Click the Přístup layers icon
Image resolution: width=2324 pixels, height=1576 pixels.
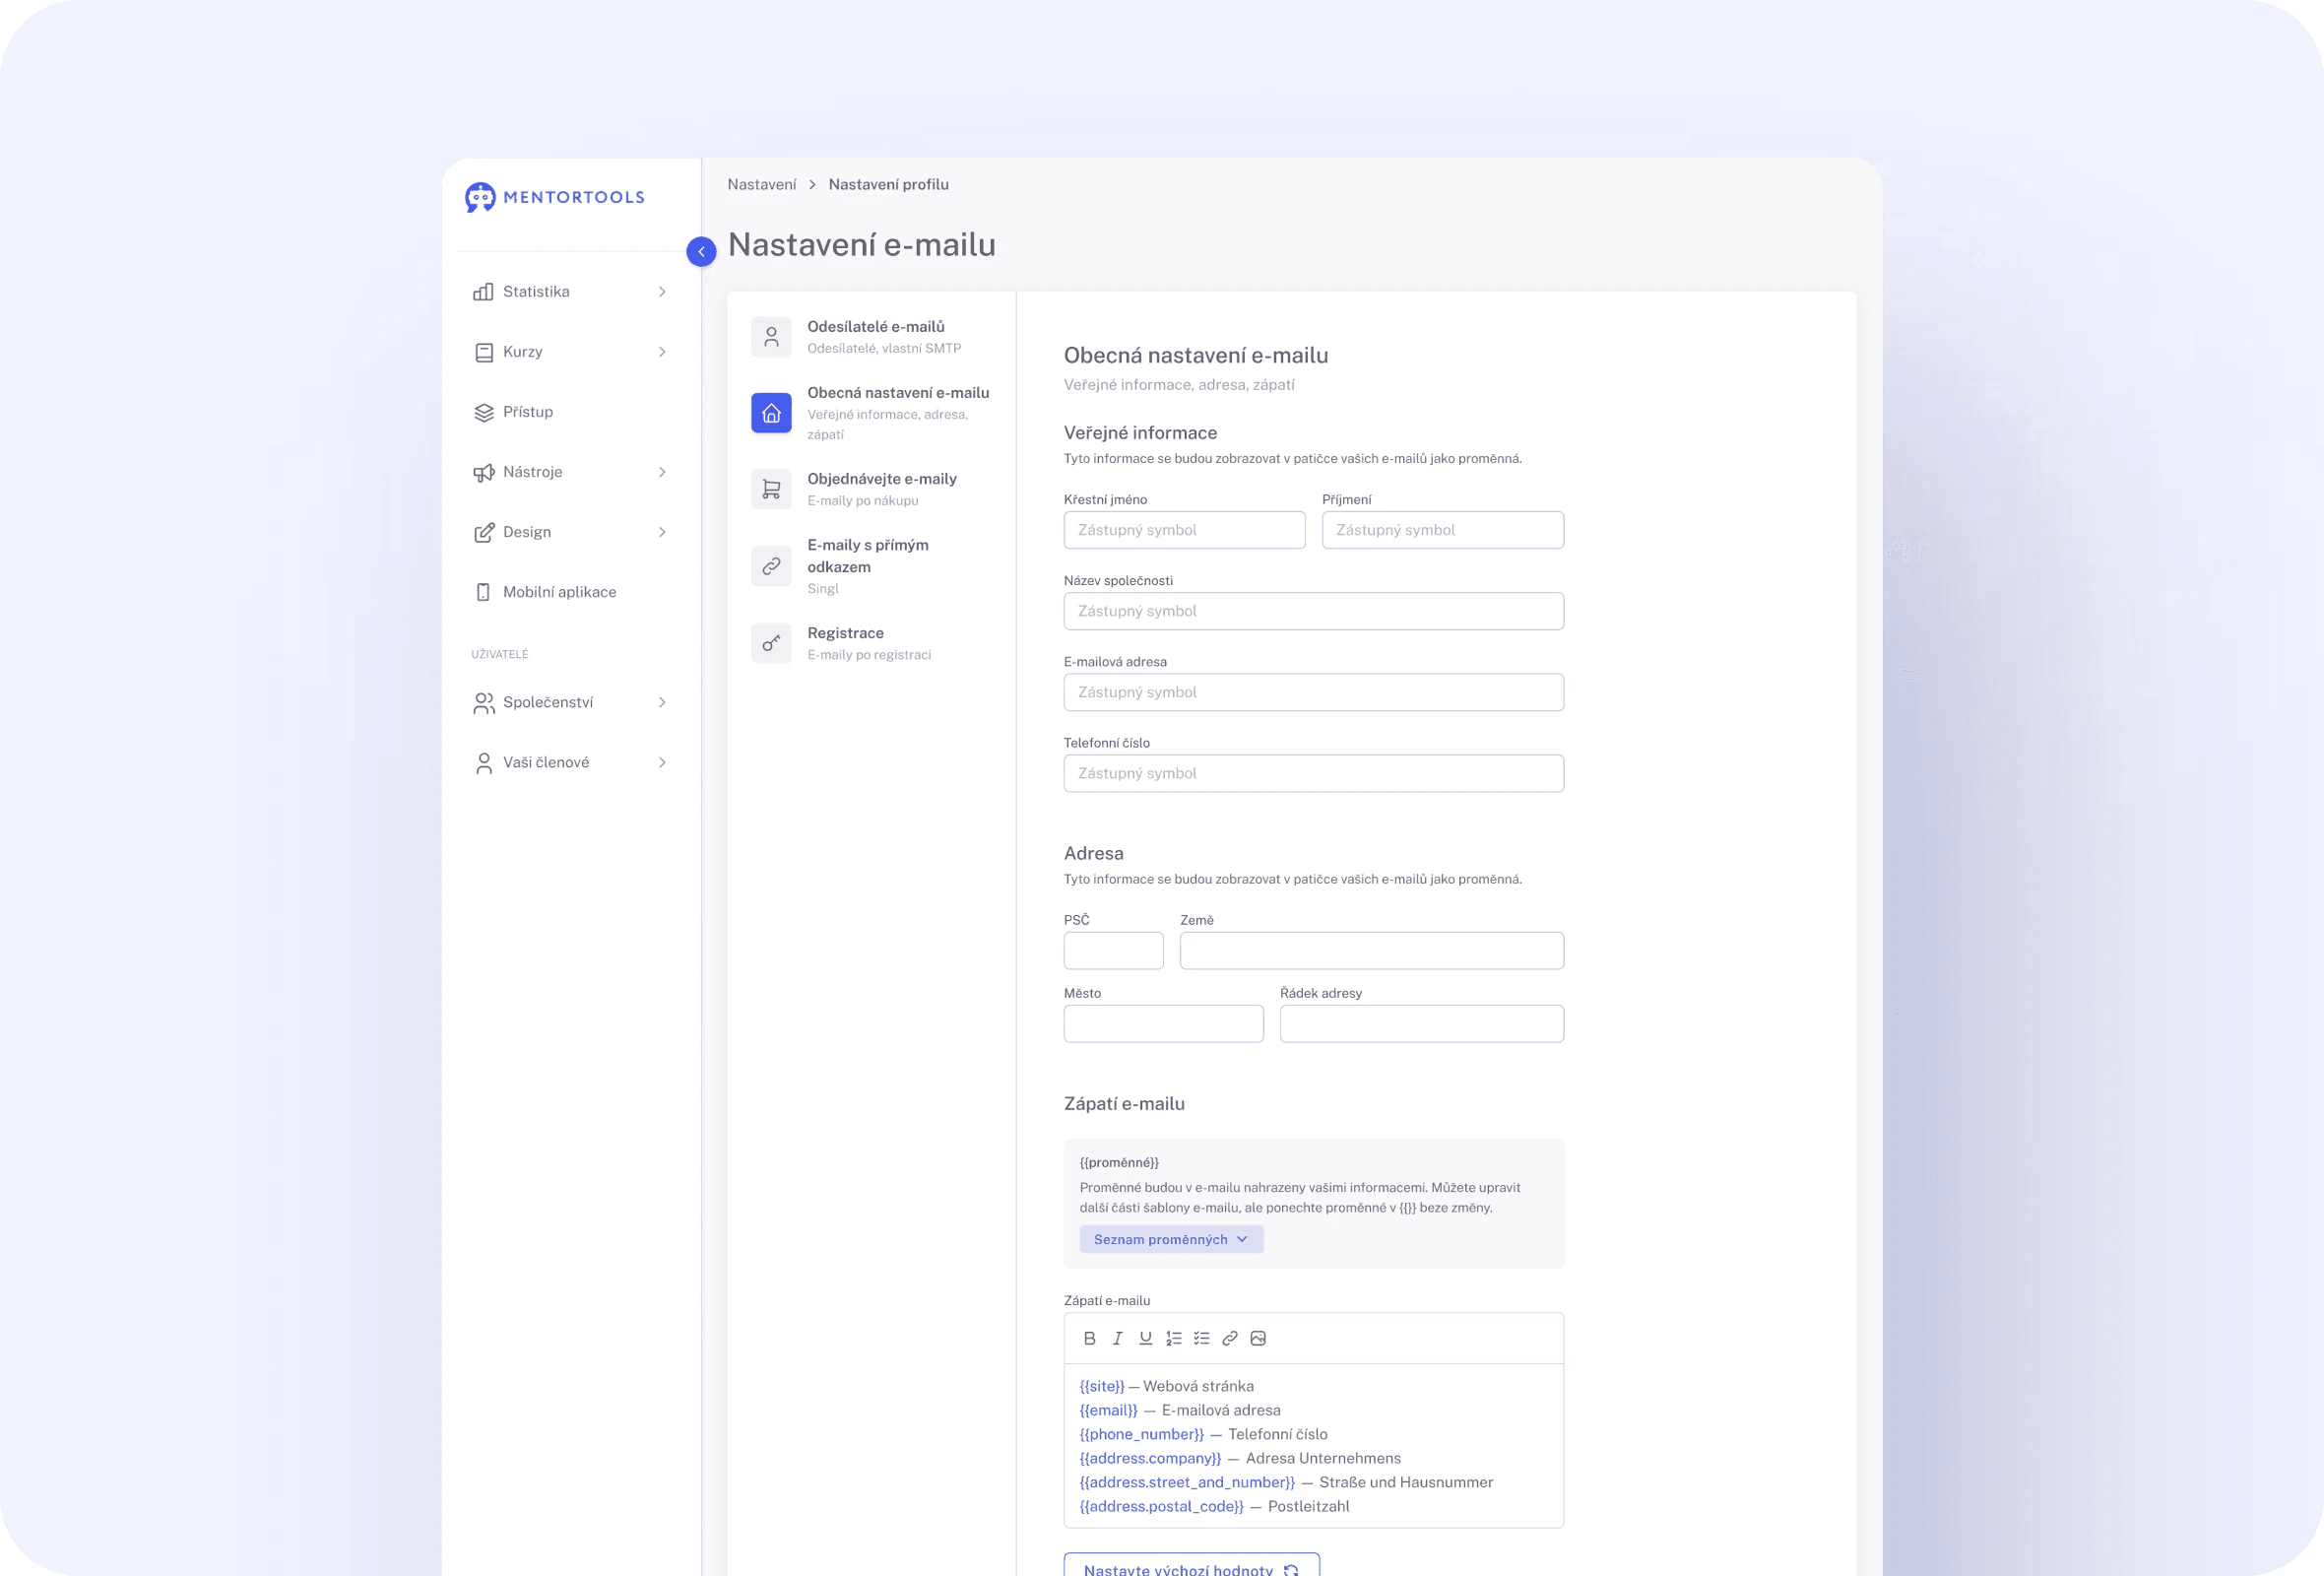(x=483, y=412)
